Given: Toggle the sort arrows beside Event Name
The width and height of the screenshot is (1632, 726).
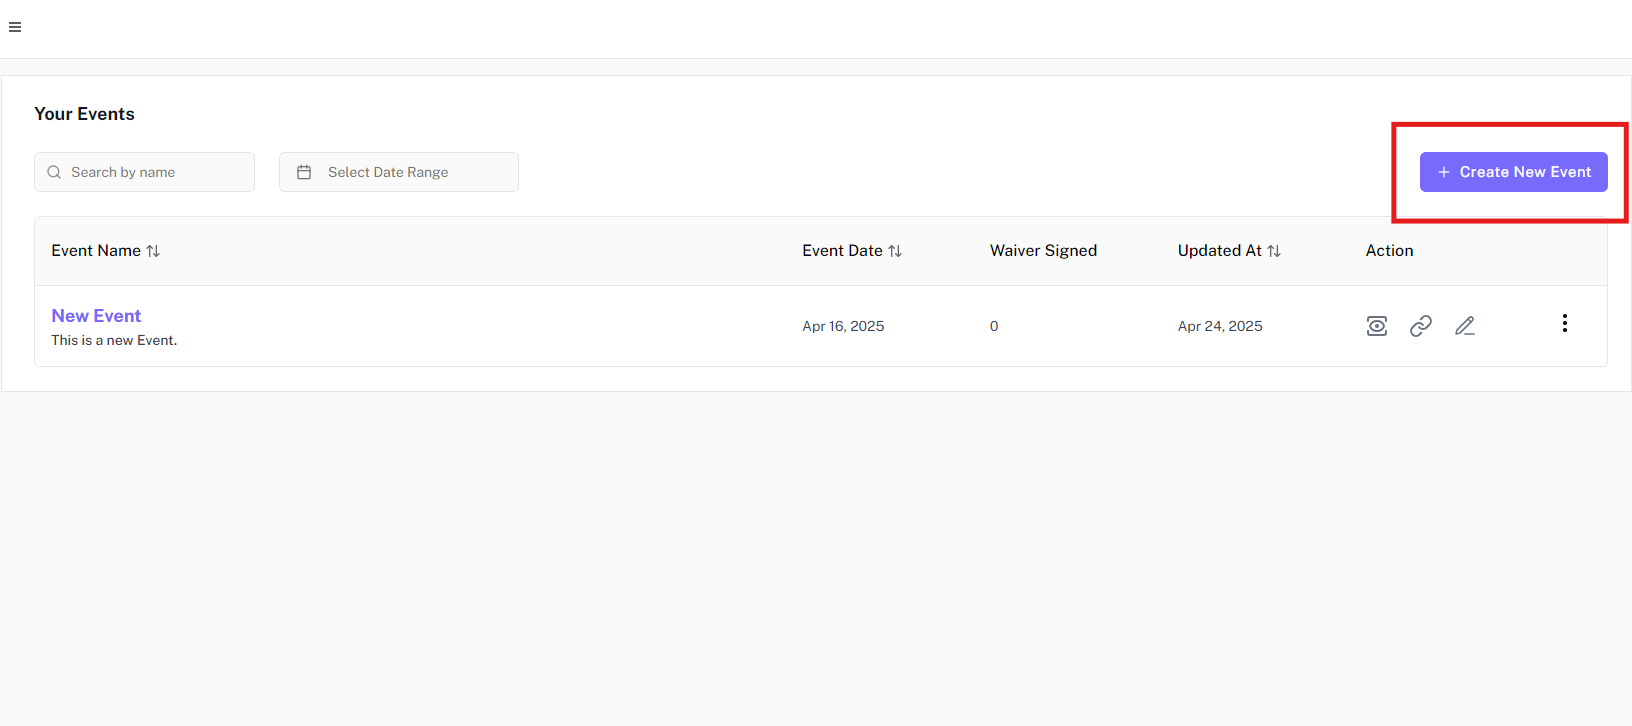Looking at the screenshot, I should [153, 251].
